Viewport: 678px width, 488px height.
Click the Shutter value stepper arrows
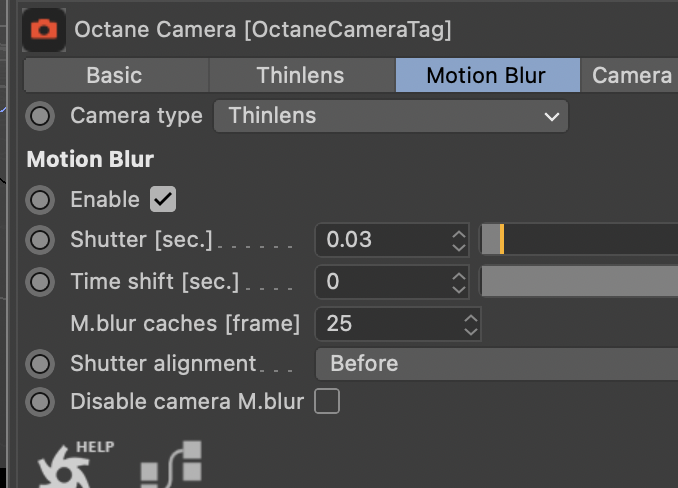point(459,240)
